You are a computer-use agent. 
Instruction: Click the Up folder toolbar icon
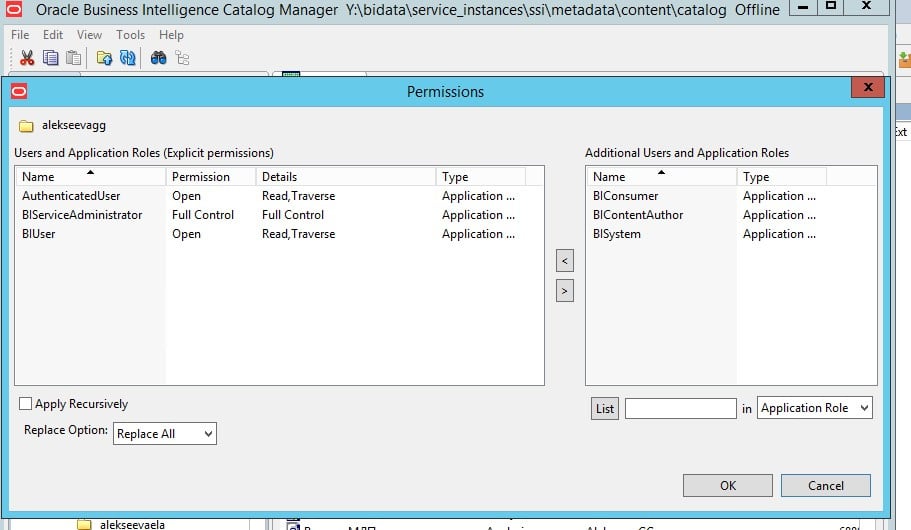click(x=104, y=58)
